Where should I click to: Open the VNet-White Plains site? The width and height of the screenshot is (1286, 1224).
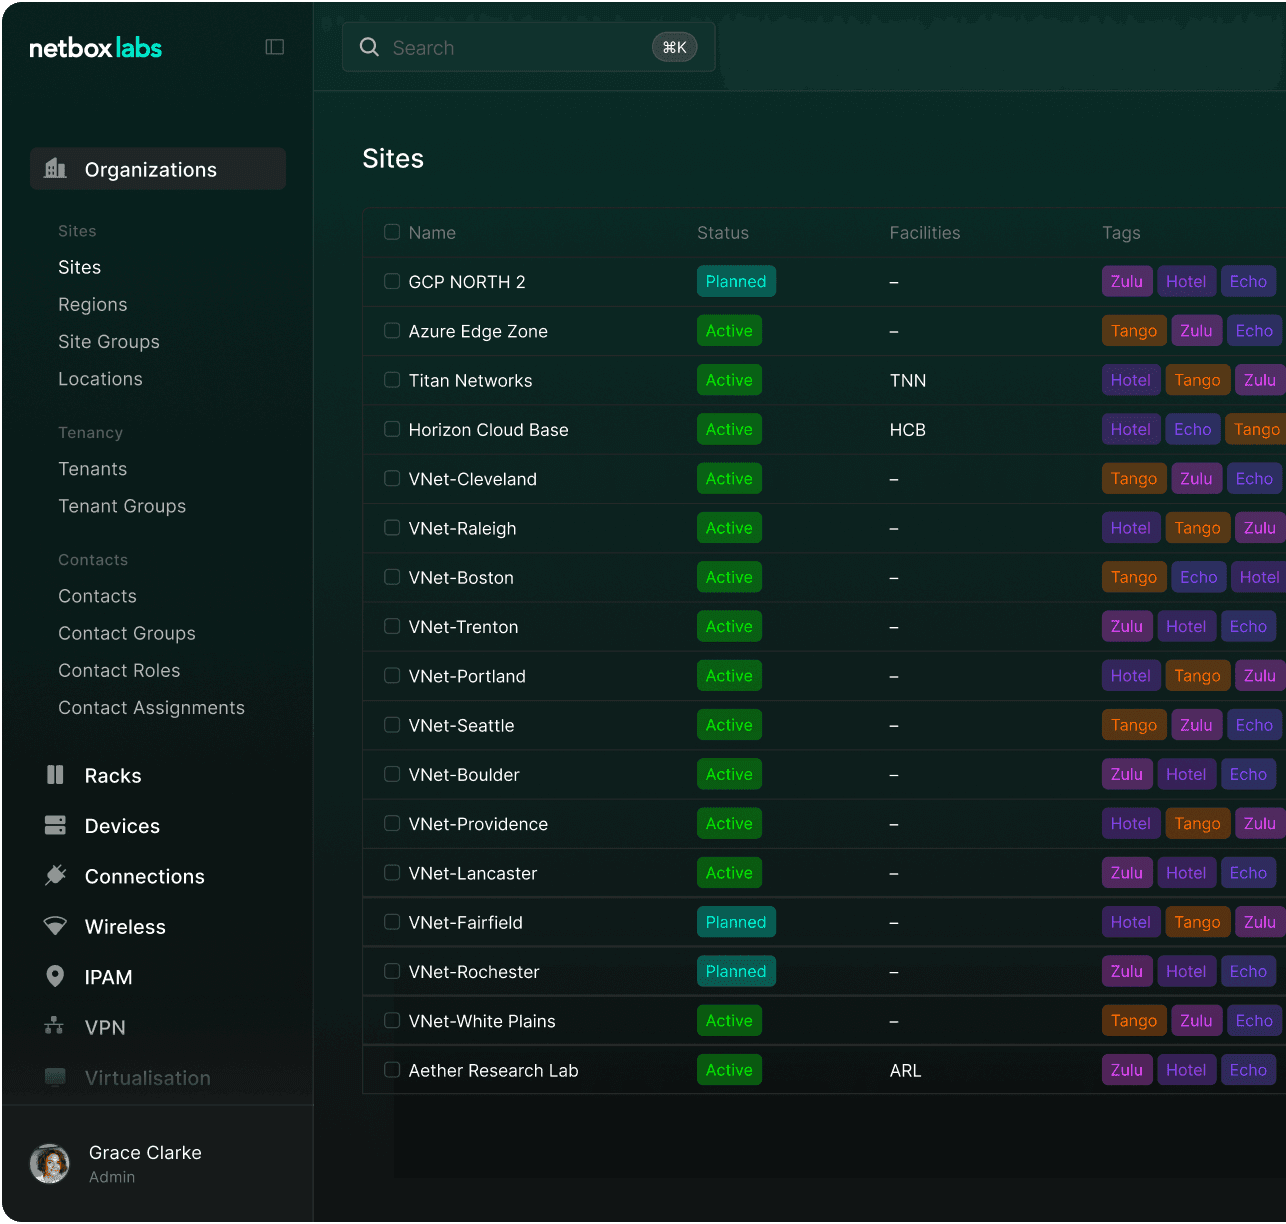click(481, 1021)
